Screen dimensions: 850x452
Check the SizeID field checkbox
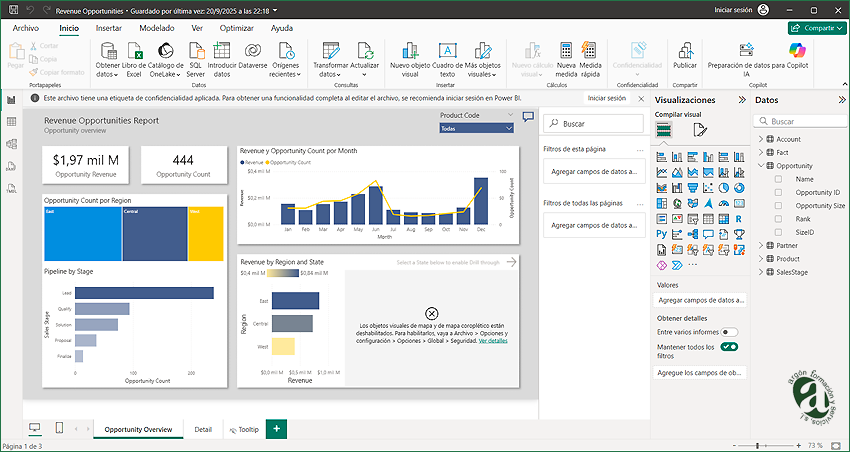pos(778,232)
